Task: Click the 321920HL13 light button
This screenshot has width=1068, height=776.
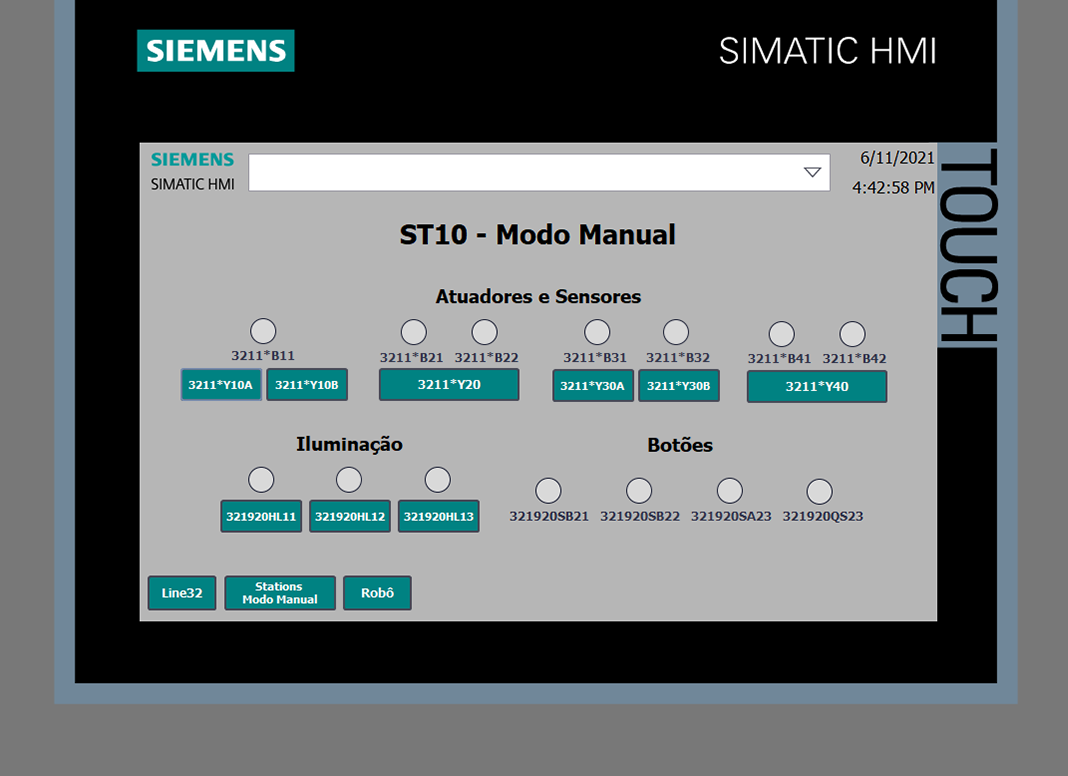Action: pos(439,516)
